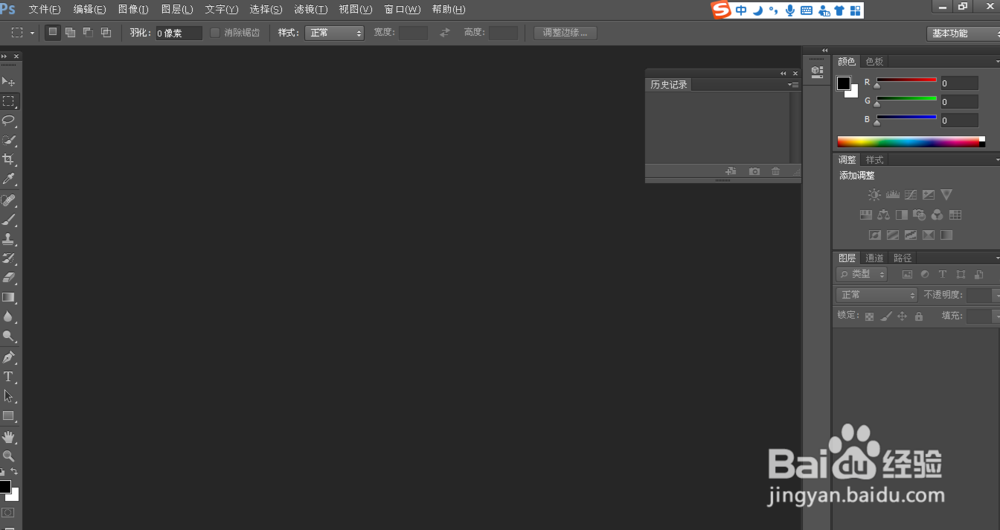Click Sogou input method S icon
1000x530 pixels.
(x=721, y=10)
